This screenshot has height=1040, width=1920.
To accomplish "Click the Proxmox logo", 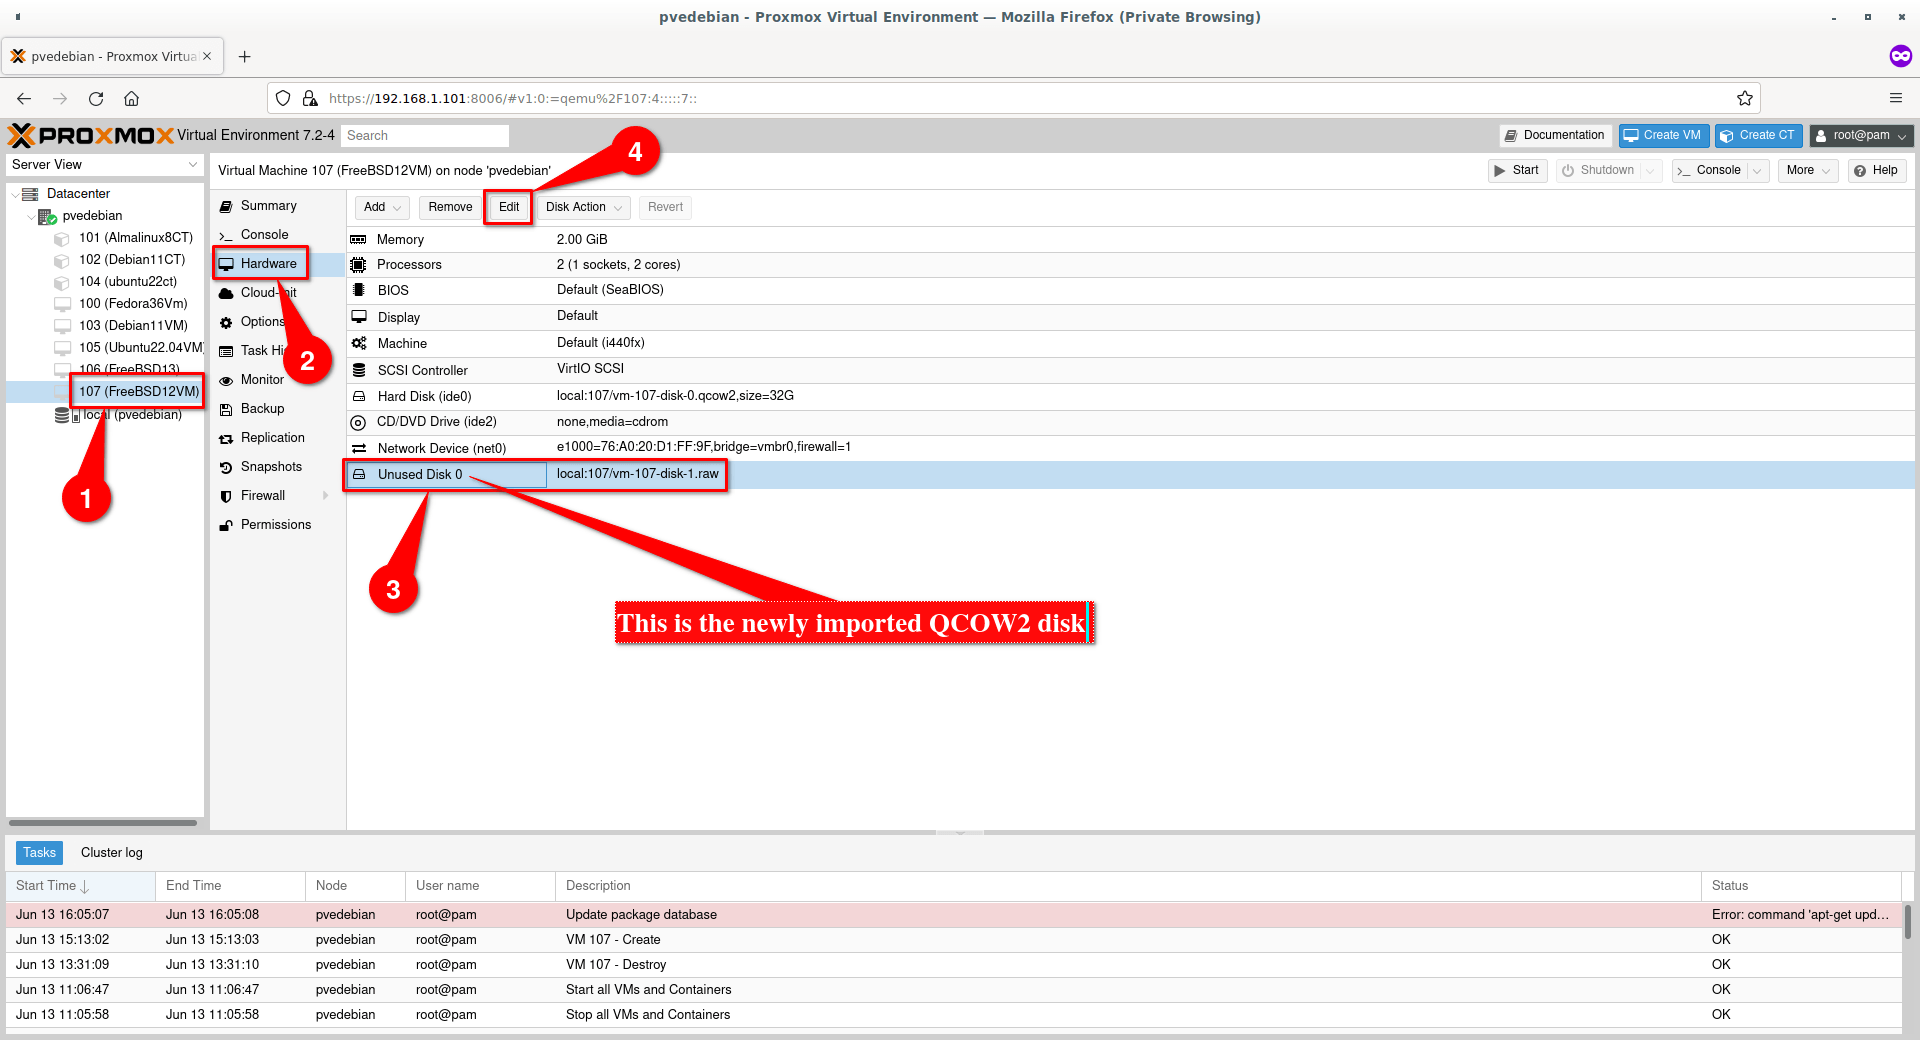I will (x=91, y=135).
